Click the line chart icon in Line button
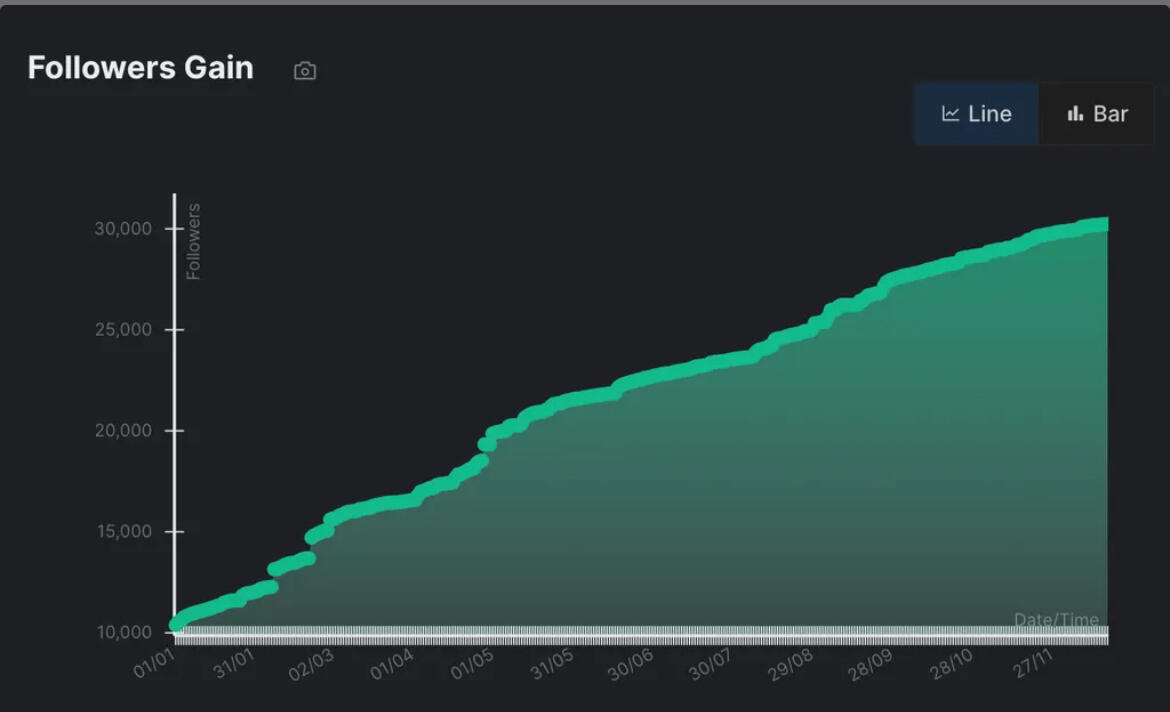The height and width of the screenshot is (712, 1170). pyautogui.click(x=951, y=114)
